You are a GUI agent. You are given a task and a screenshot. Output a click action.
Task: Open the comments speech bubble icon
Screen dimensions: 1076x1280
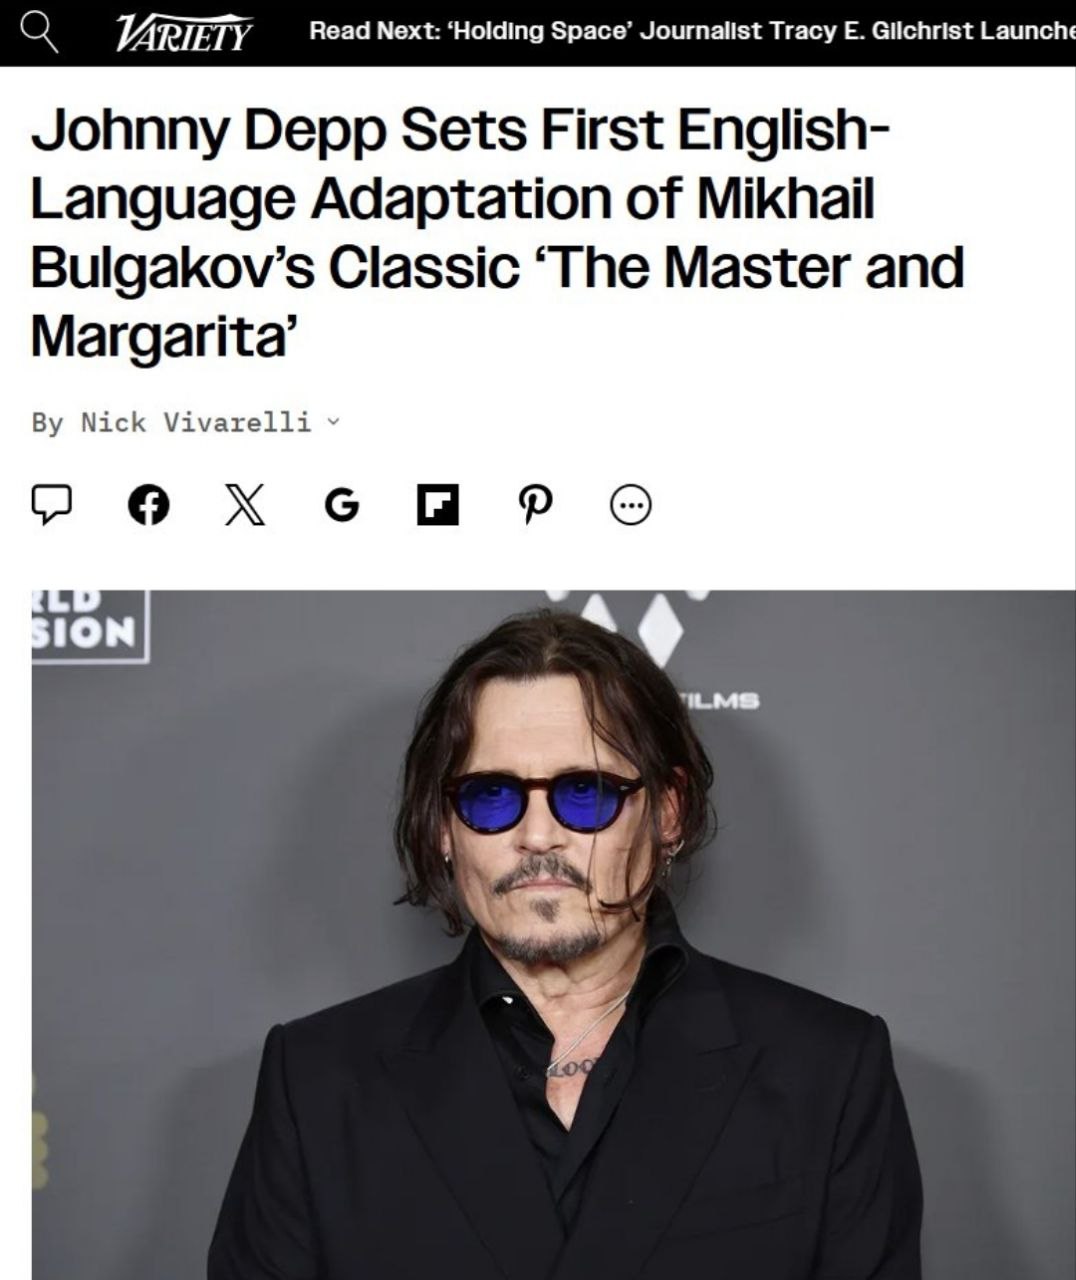click(x=51, y=505)
